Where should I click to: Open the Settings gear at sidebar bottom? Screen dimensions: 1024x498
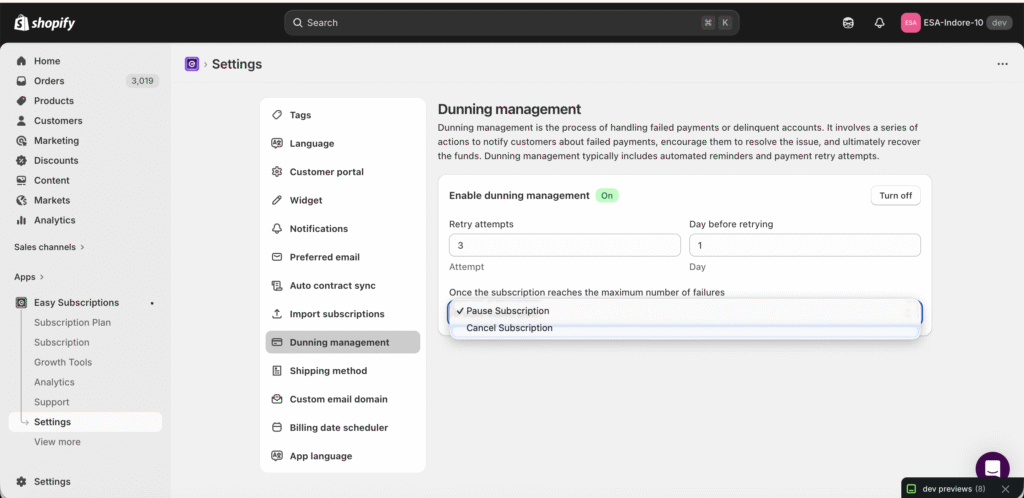pyautogui.click(x=52, y=481)
